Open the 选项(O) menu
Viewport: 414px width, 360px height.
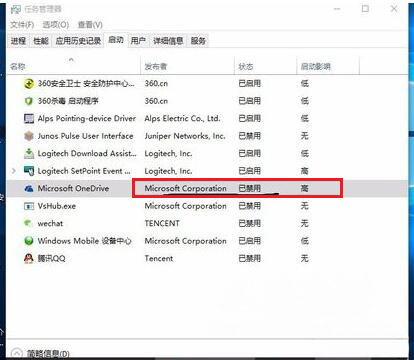coord(56,25)
